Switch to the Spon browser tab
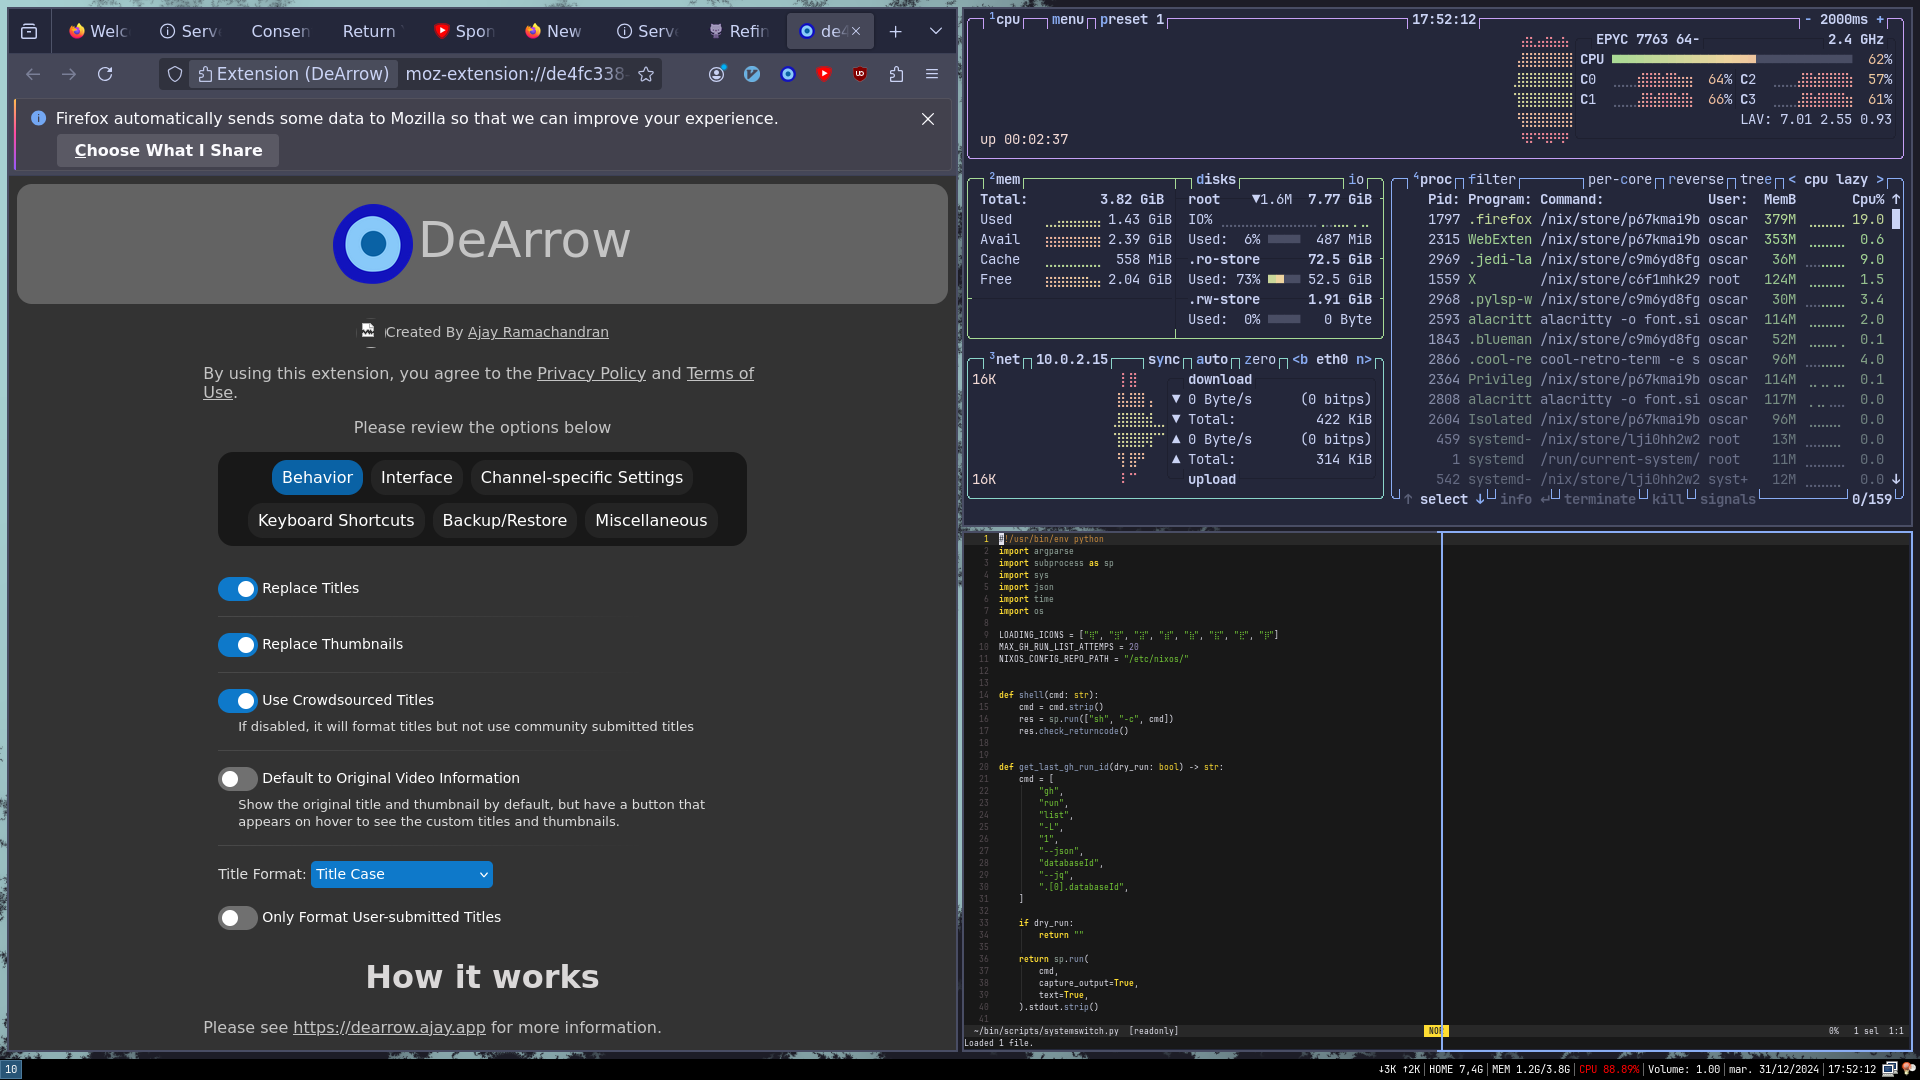The width and height of the screenshot is (1920, 1080). click(464, 31)
